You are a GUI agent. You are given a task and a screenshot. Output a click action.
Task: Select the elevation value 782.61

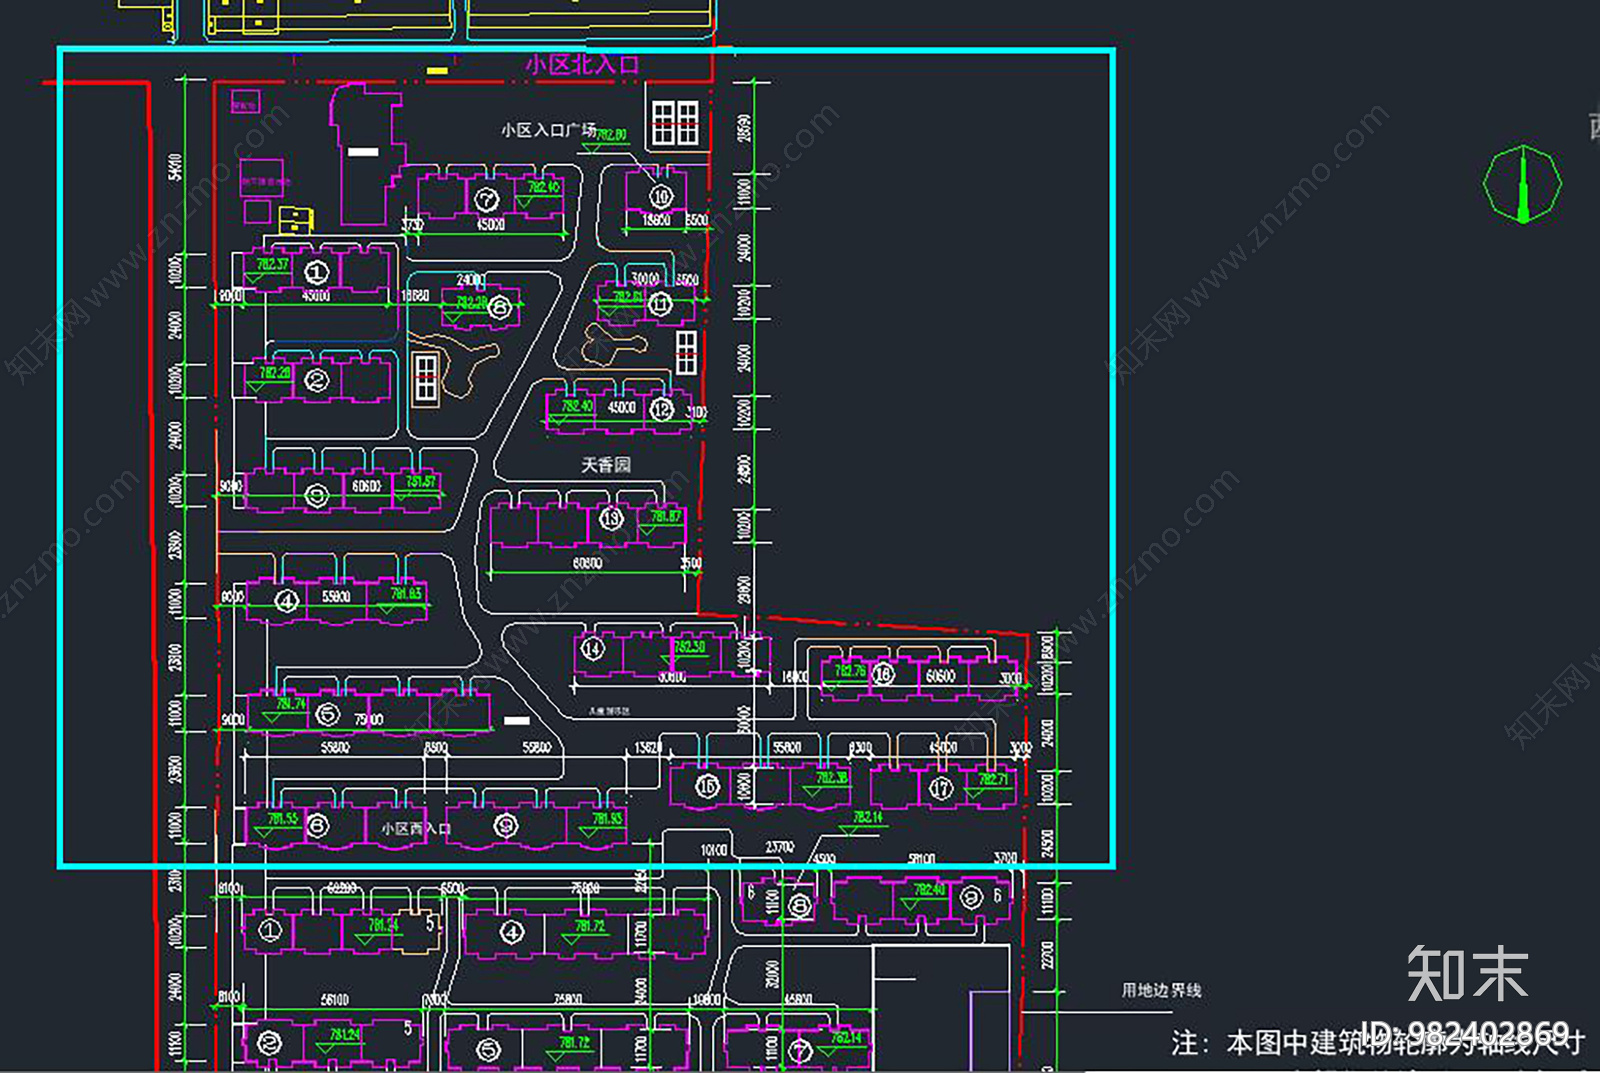(x=628, y=297)
